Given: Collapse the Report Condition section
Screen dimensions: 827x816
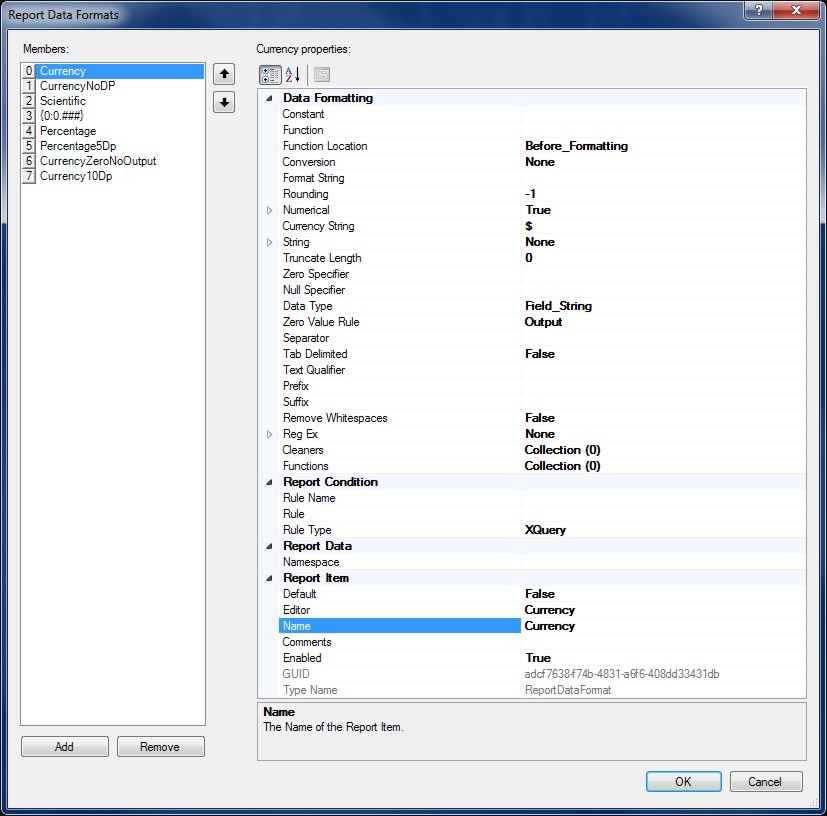Looking at the screenshot, I should pyautogui.click(x=268, y=482).
